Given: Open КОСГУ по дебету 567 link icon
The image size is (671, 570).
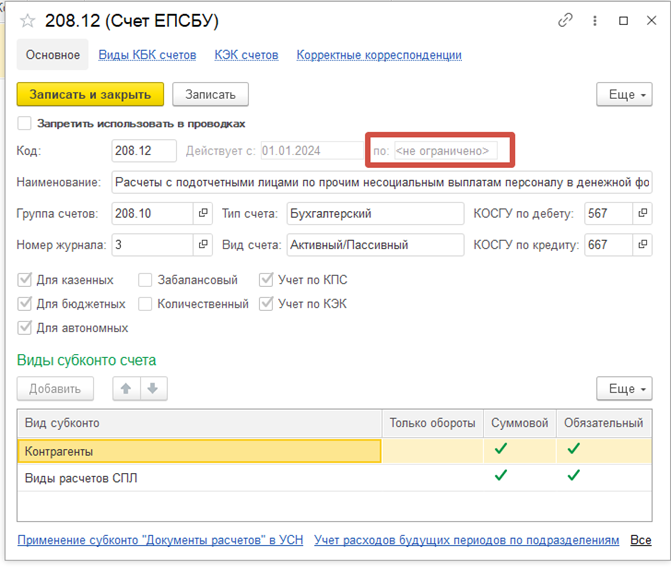Looking at the screenshot, I should [642, 213].
